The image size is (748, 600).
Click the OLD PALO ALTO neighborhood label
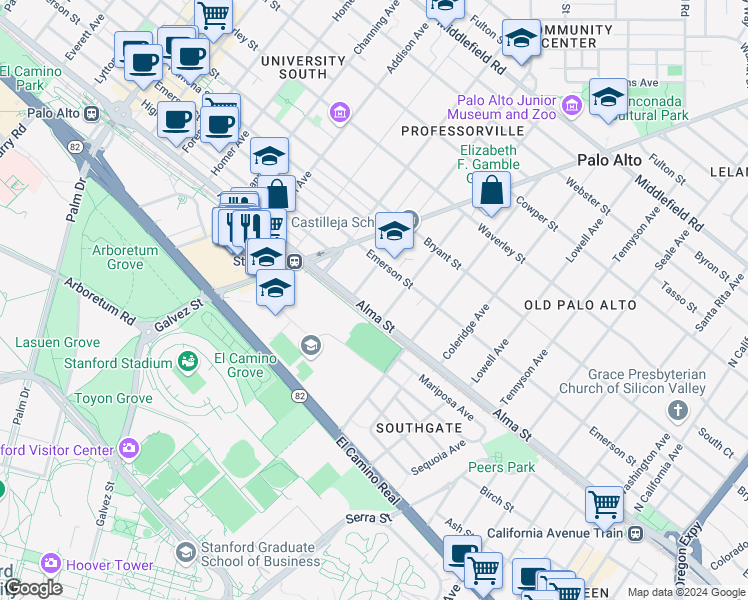pyautogui.click(x=580, y=305)
